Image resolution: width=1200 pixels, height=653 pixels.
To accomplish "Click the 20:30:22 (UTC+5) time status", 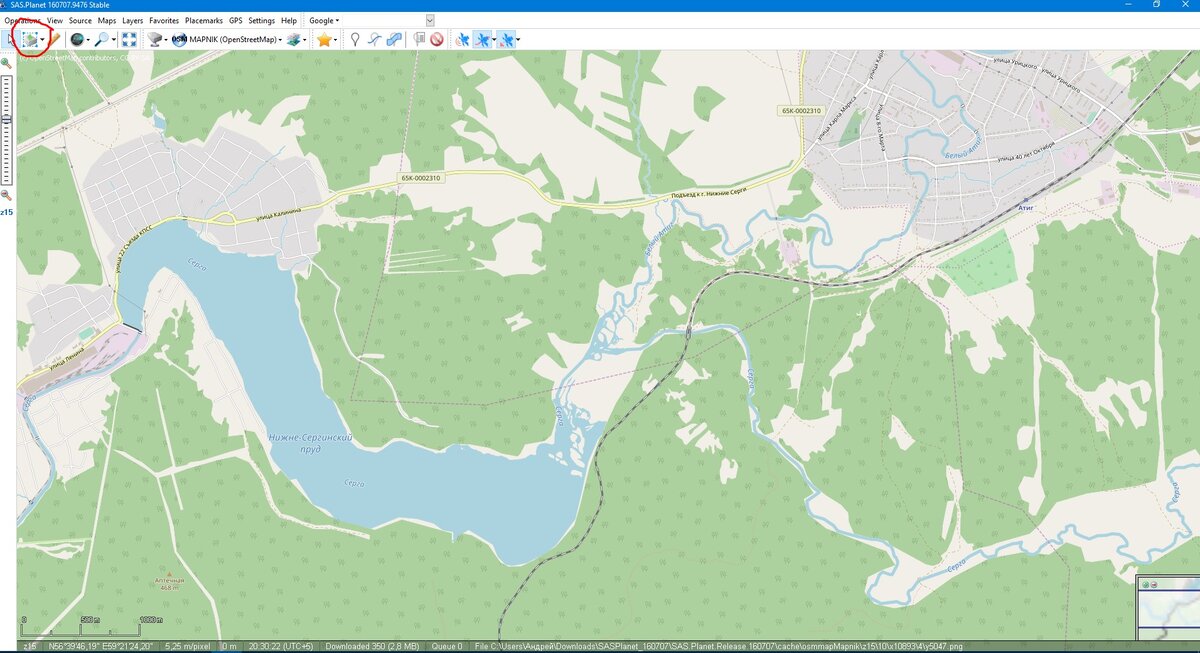I will [281, 646].
